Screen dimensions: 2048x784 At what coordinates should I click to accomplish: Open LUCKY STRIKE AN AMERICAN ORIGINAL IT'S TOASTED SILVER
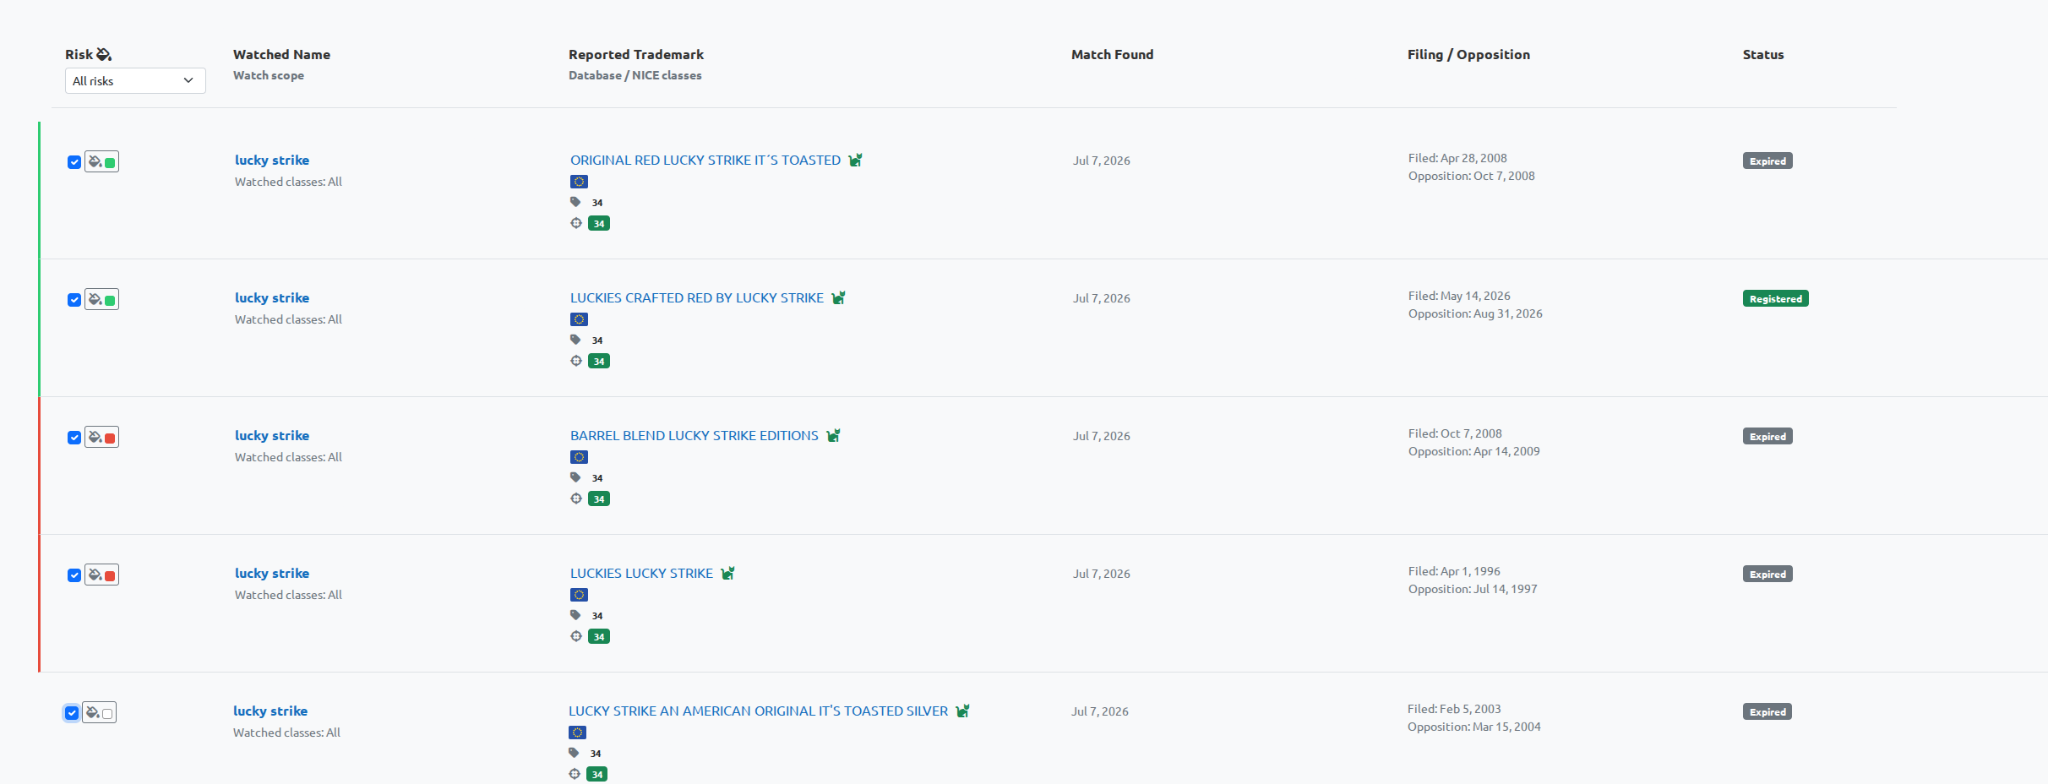(x=758, y=711)
